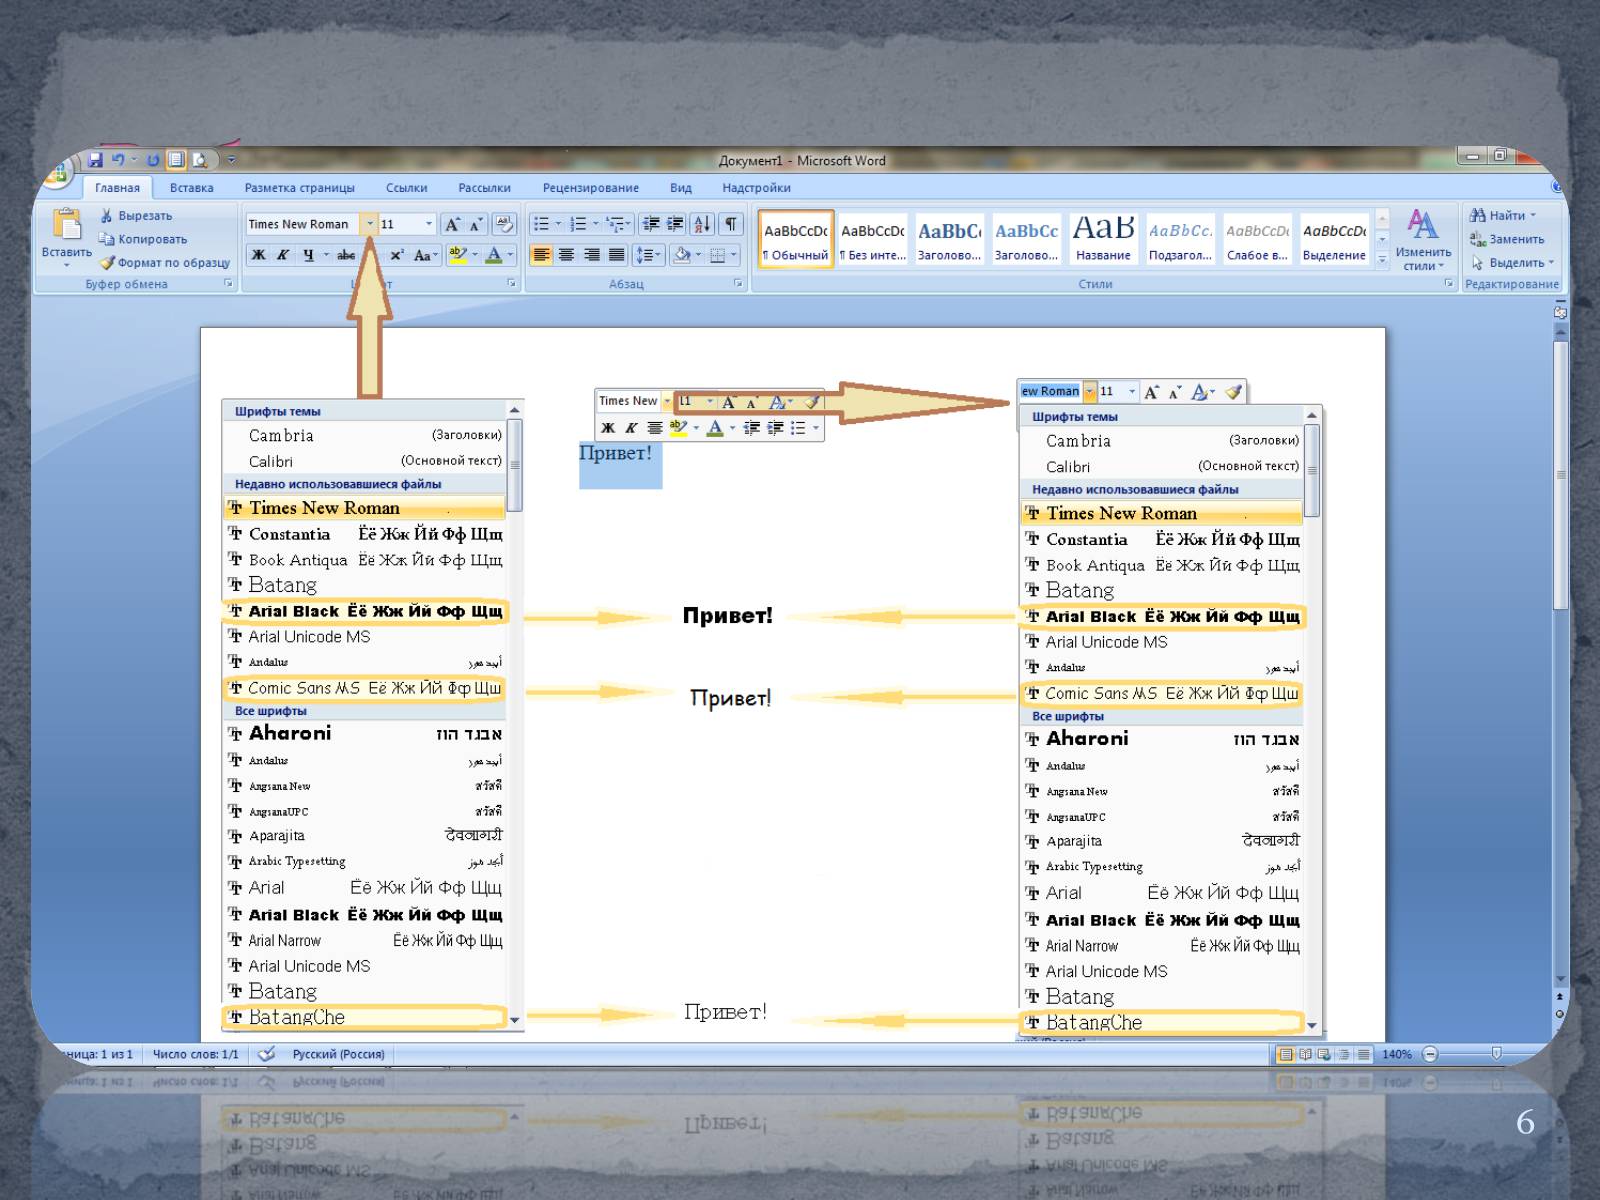Screen dimensions: 1600x1200
Task: Open line spacing dropdown
Action: pyautogui.click(x=648, y=255)
